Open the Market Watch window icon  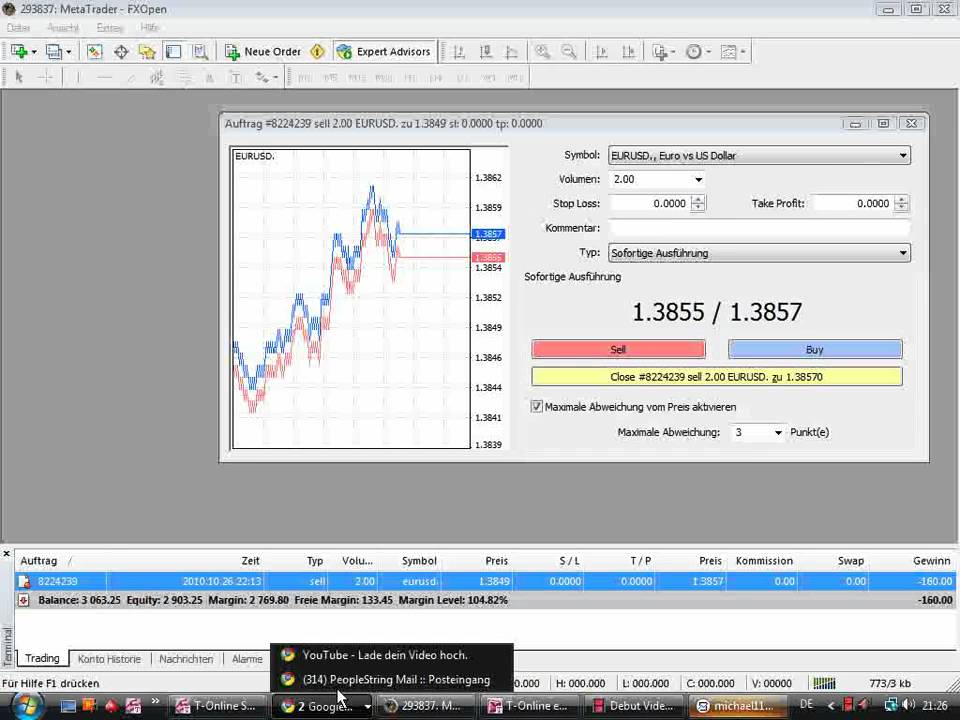coord(94,52)
